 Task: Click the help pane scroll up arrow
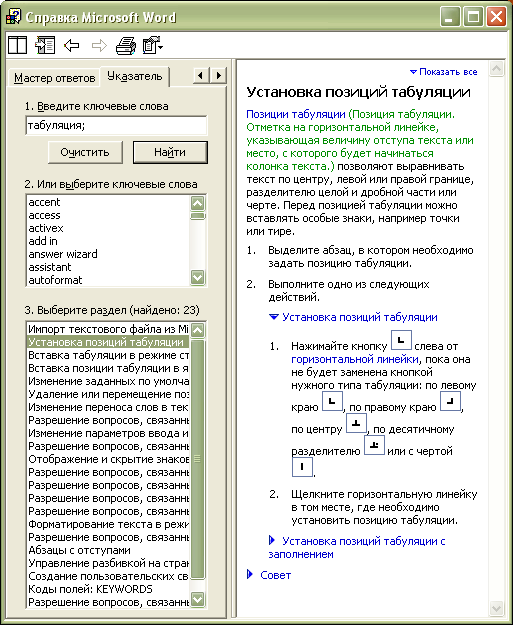(x=496, y=69)
